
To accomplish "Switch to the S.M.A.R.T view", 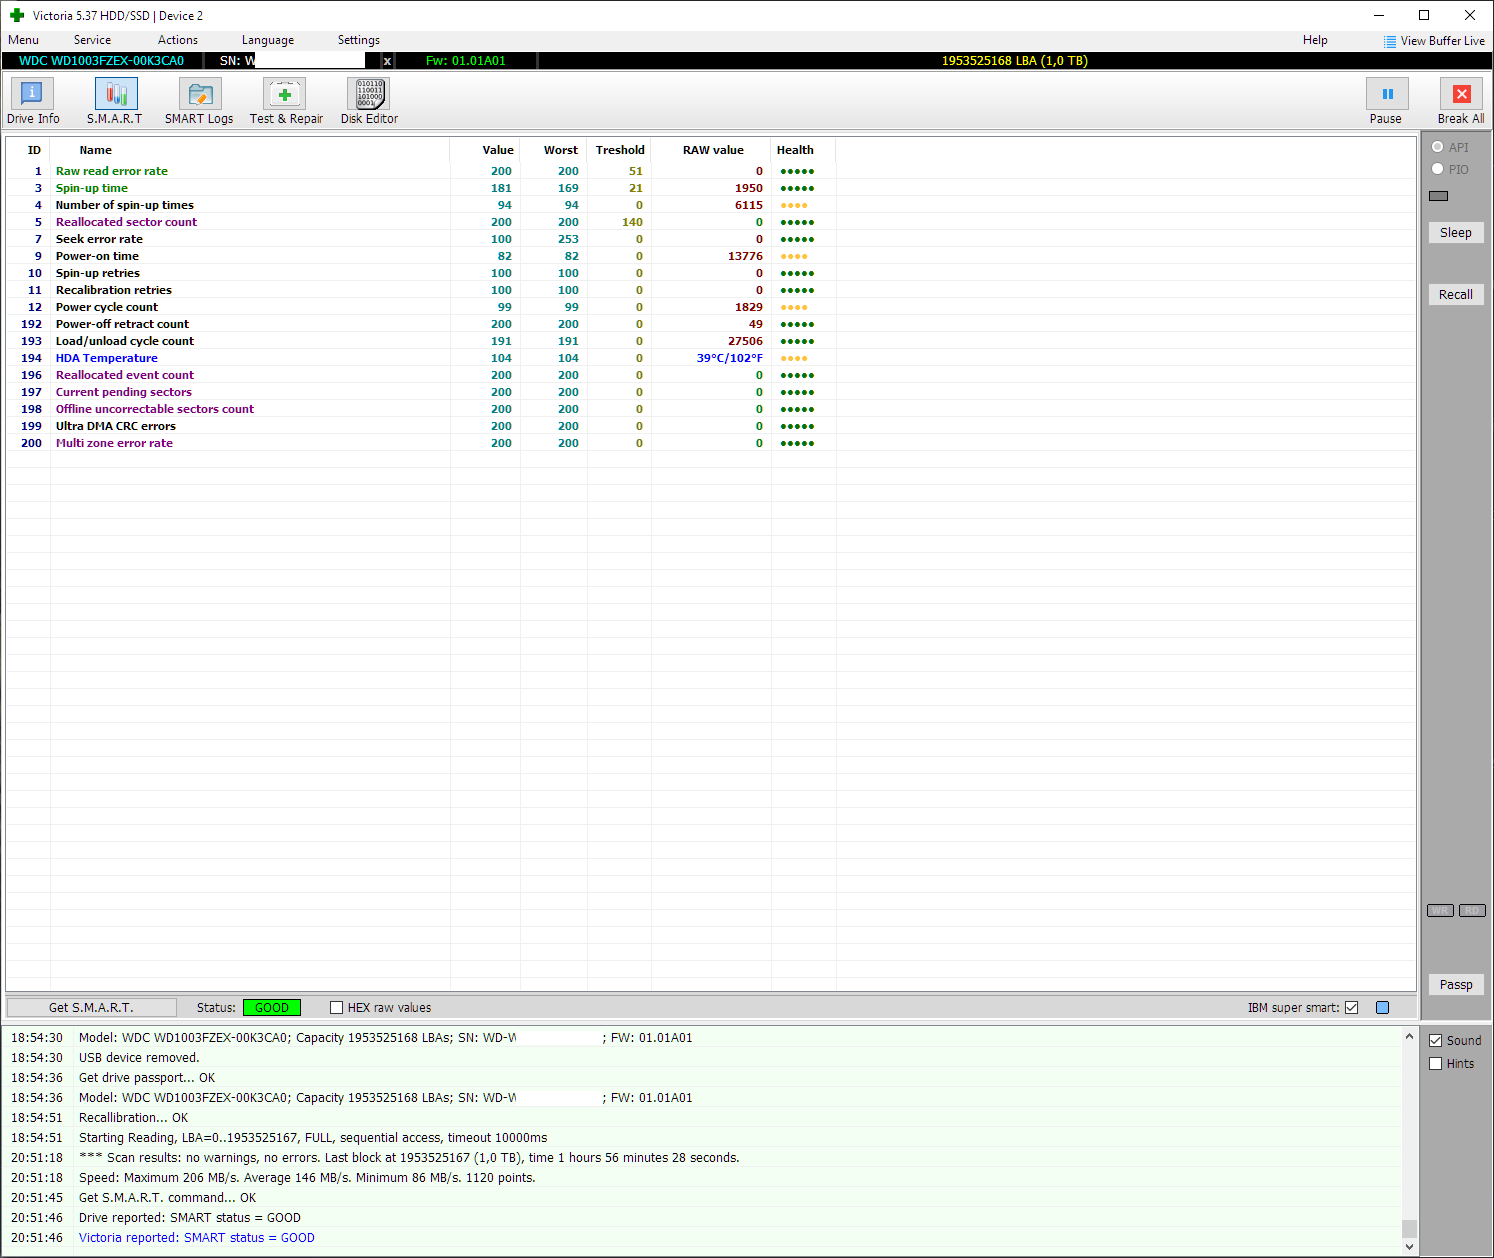I will pyautogui.click(x=115, y=101).
